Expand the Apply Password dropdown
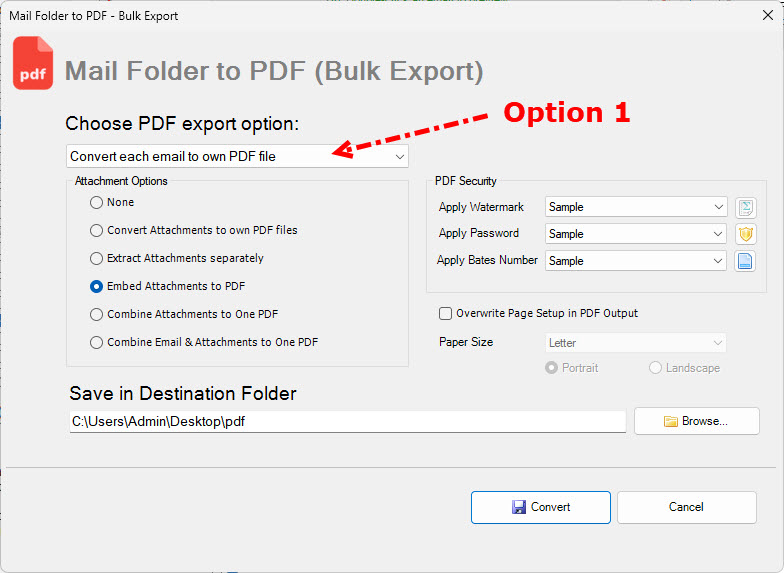This screenshot has width=784, height=573. pos(635,234)
